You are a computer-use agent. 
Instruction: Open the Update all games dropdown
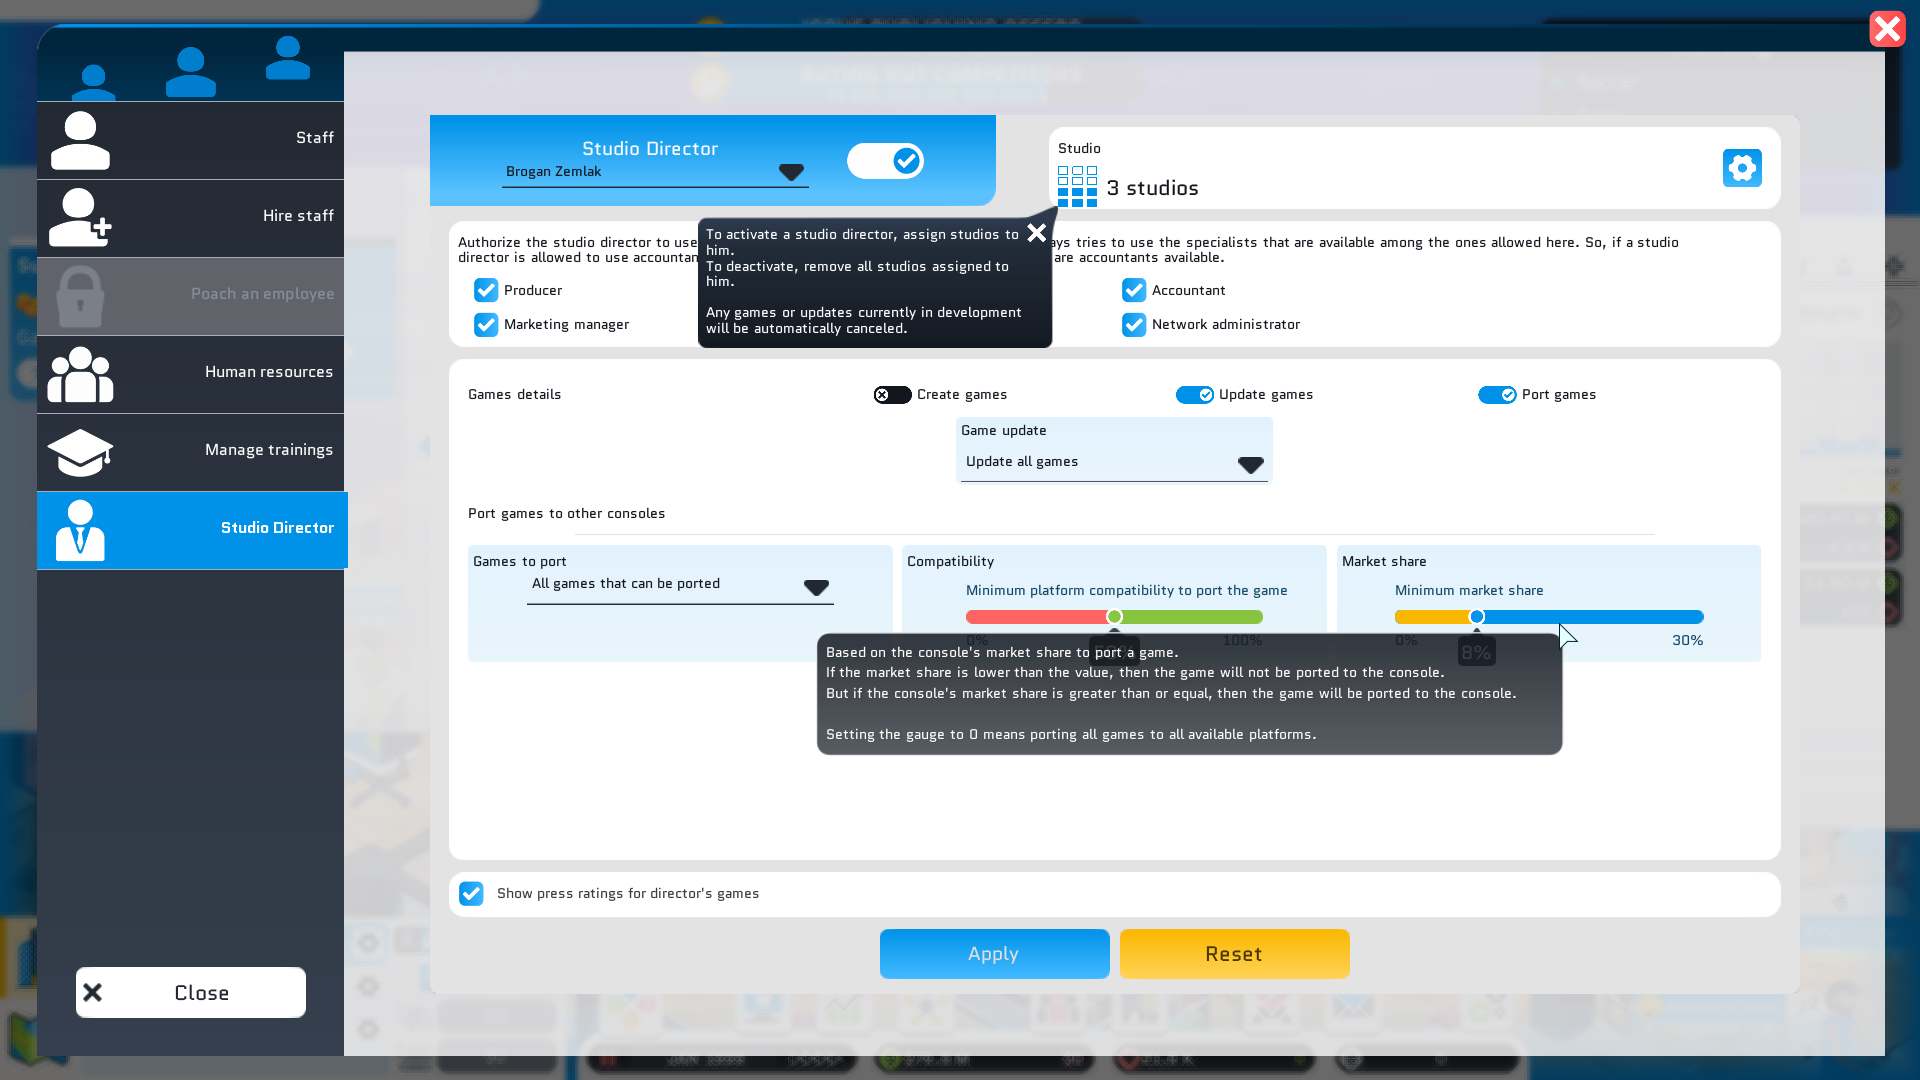[1114, 463]
